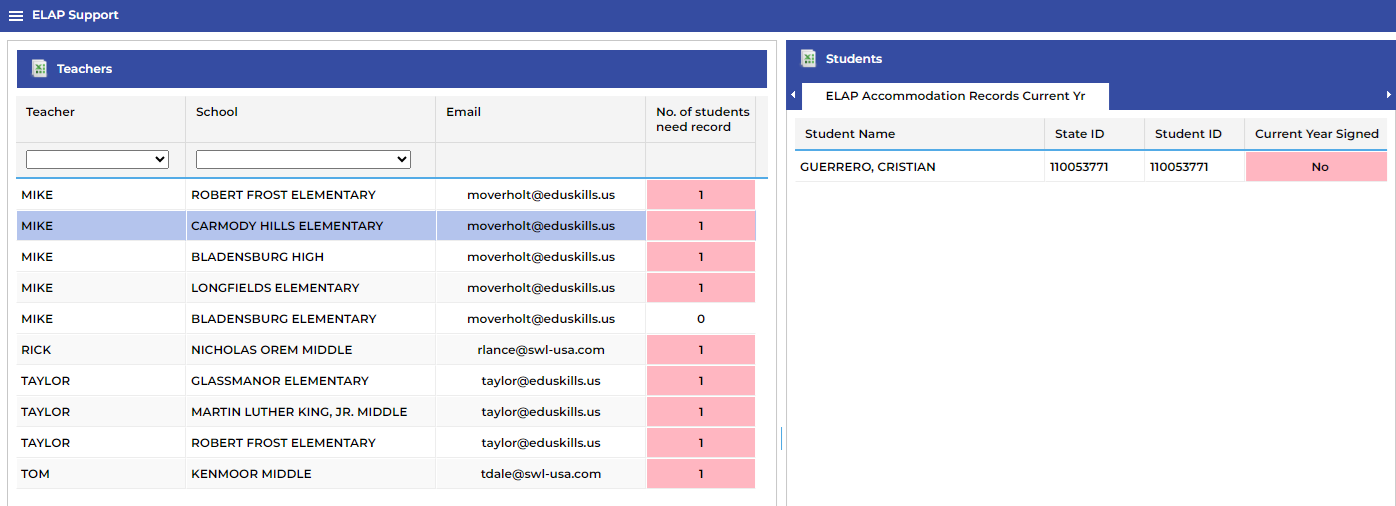Sort by the School column header
This screenshot has height=506, width=1396.
311,119
